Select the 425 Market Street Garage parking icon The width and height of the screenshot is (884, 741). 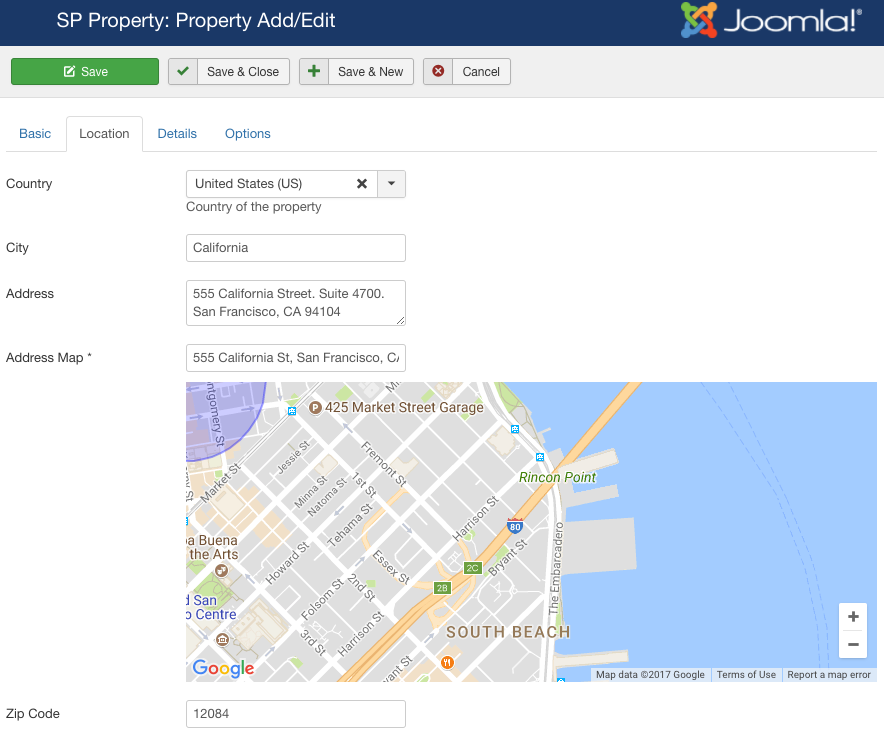(318, 408)
